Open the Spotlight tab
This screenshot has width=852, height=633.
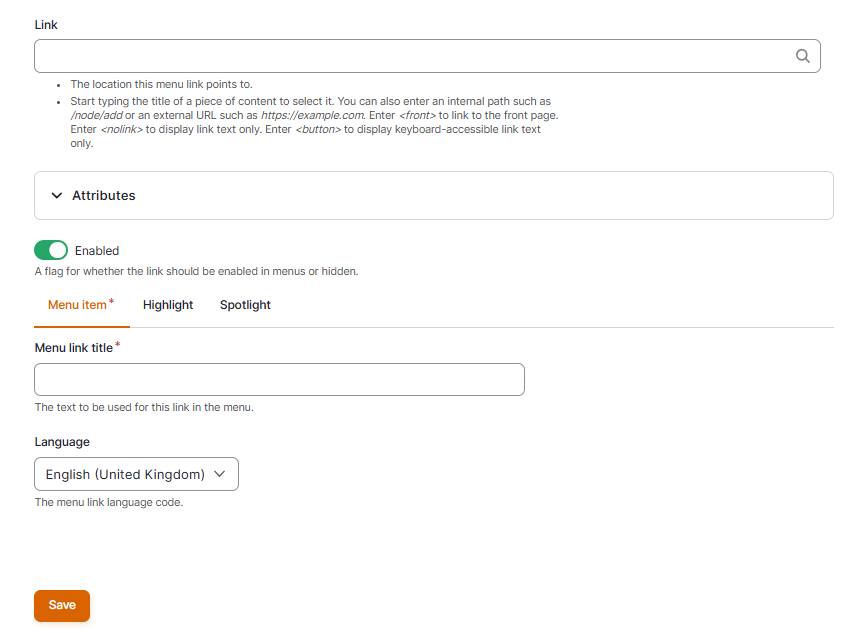point(245,305)
